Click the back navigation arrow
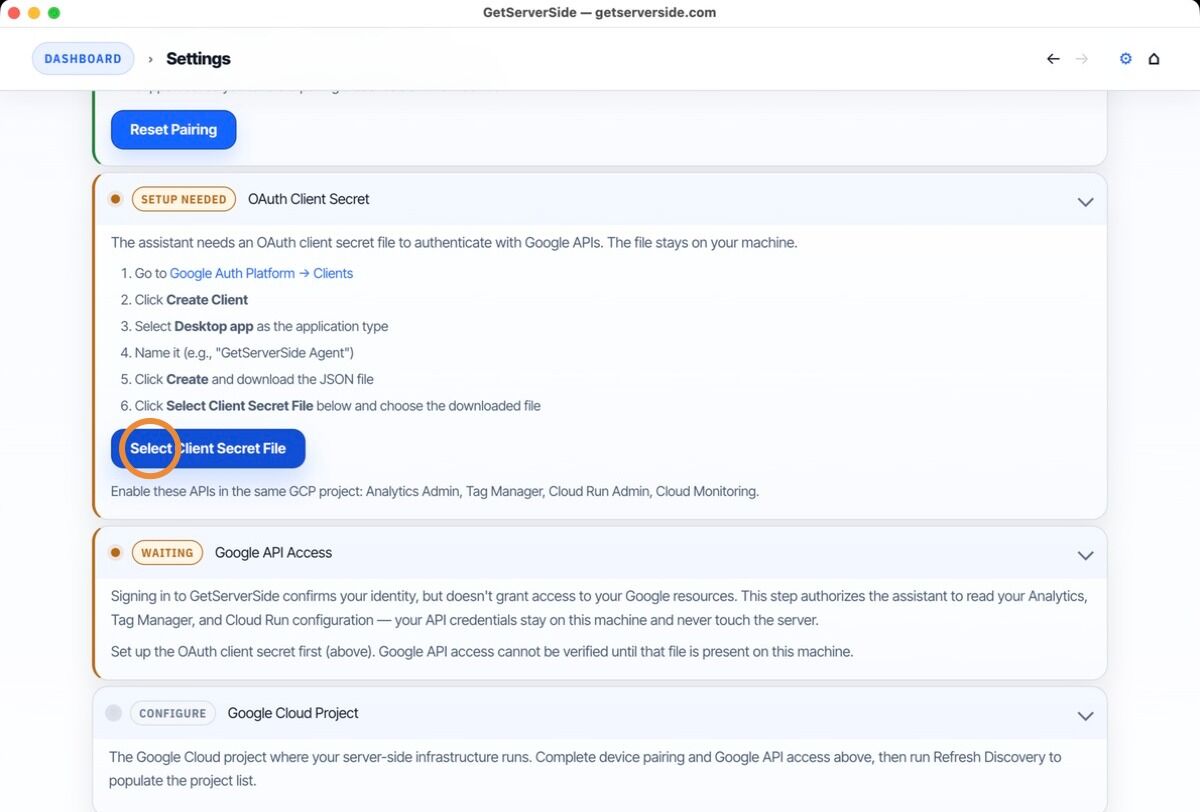Image resolution: width=1200 pixels, height=812 pixels. pos(1052,58)
